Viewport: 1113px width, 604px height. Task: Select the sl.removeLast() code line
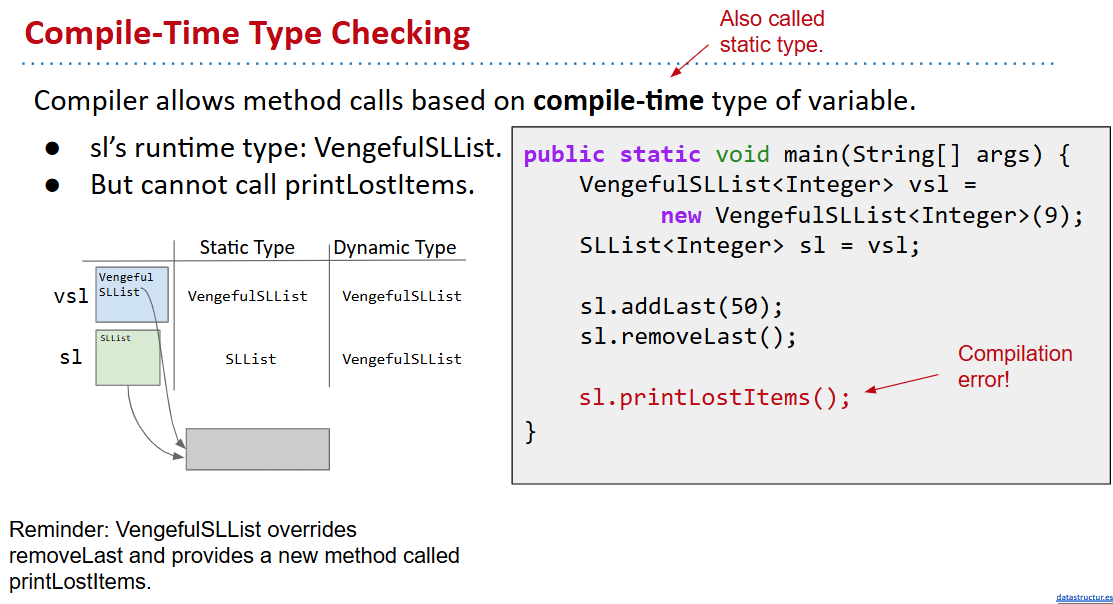(x=688, y=336)
